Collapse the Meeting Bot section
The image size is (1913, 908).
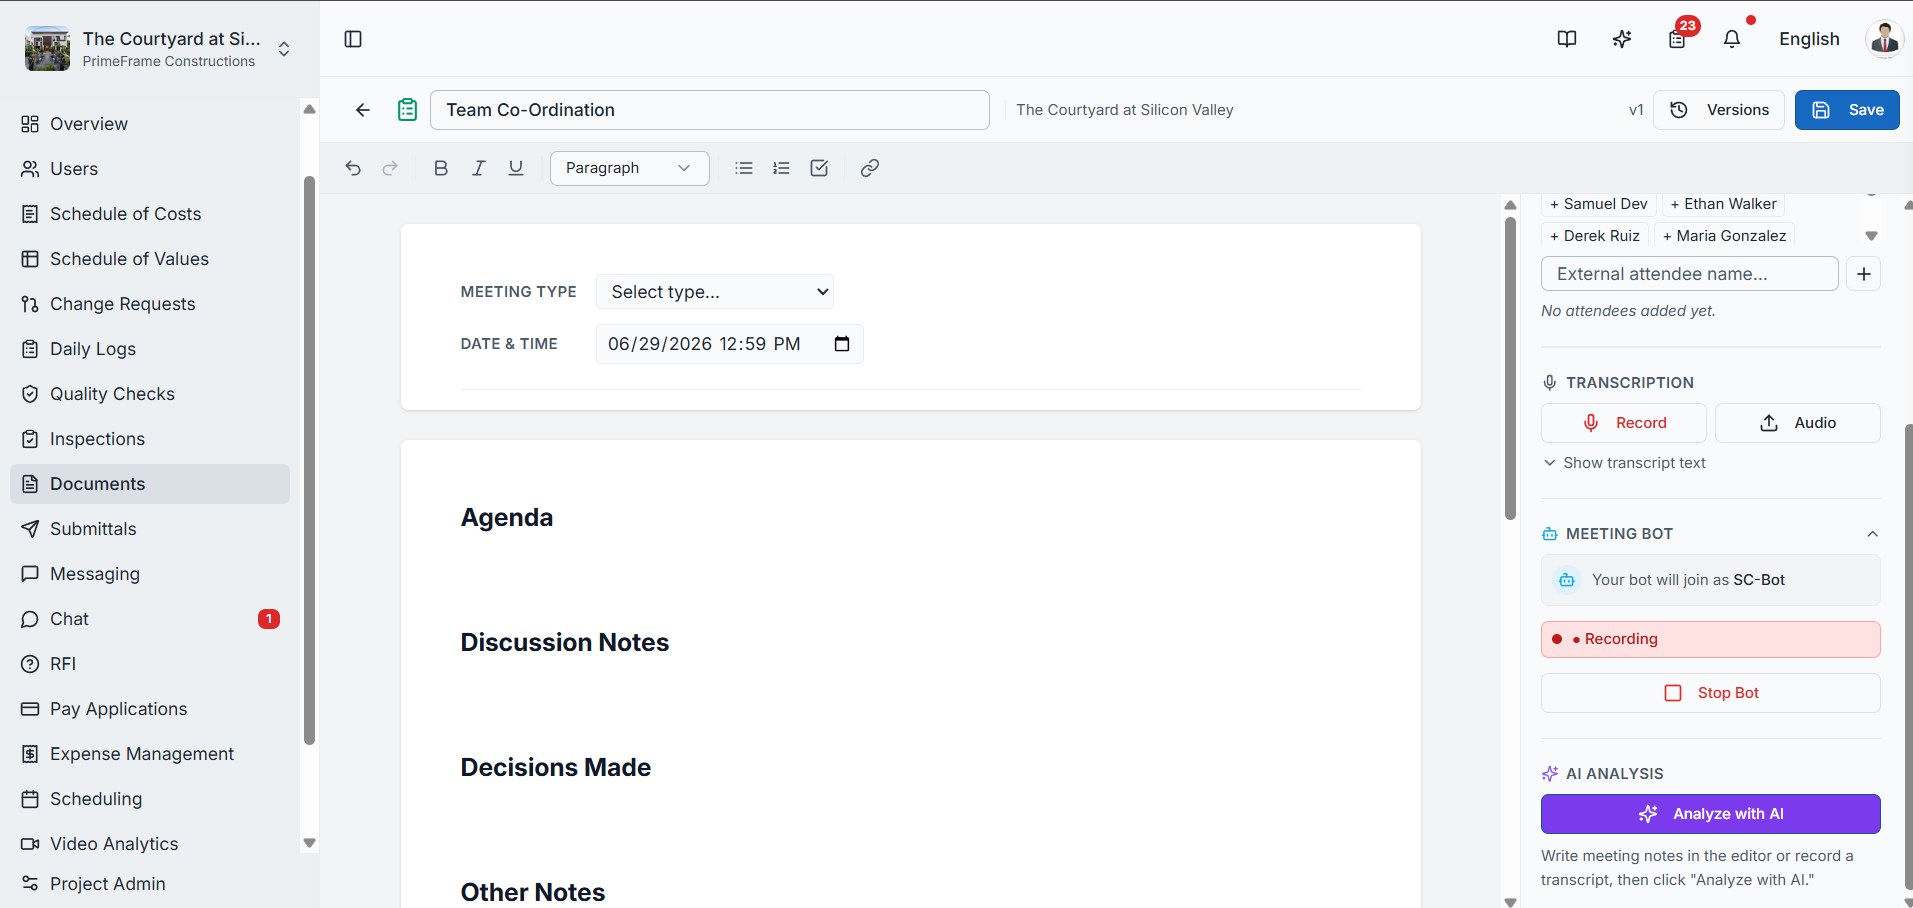point(1872,534)
